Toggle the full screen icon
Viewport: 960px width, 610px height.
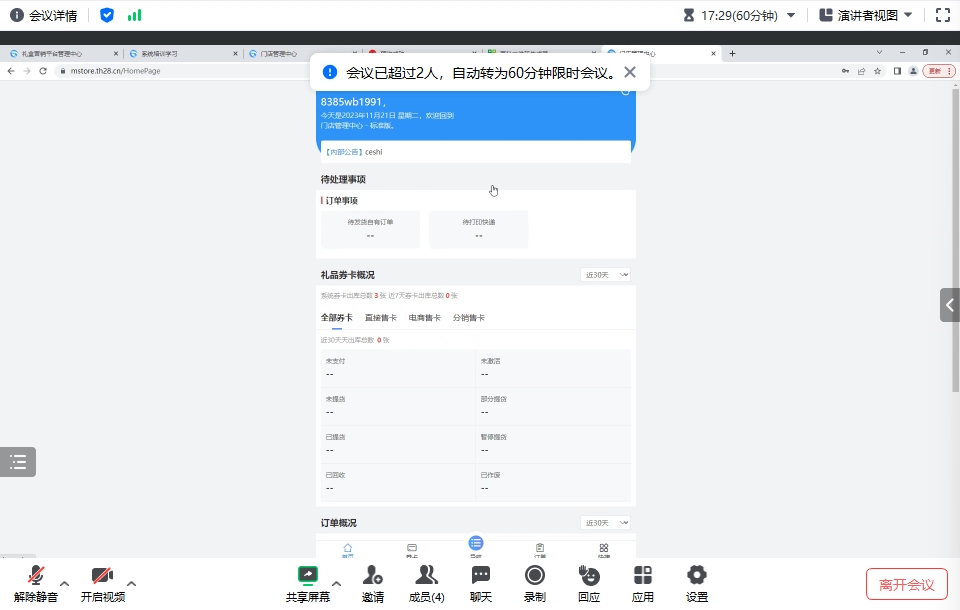942,15
